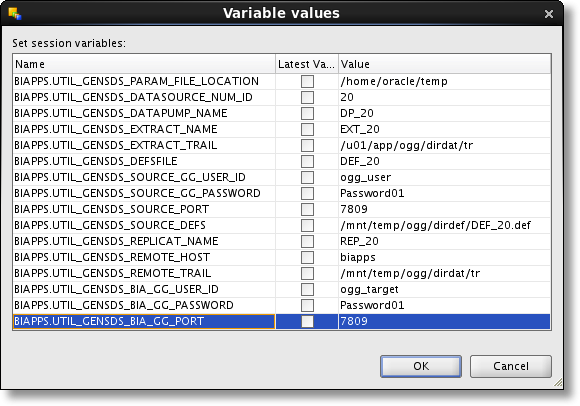
Task: Confirm with the OK button
Action: pyautogui.click(x=421, y=366)
